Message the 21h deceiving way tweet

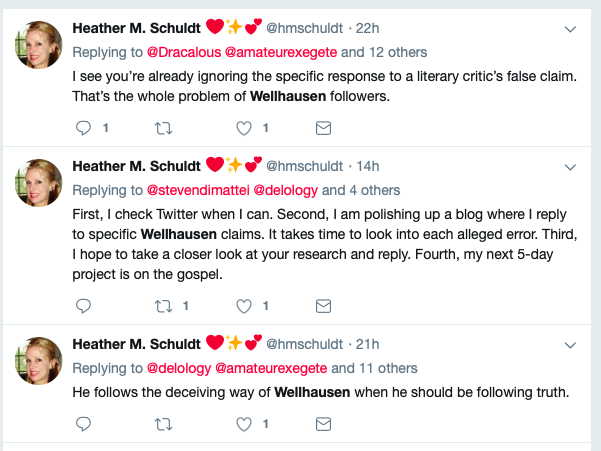(323, 425)
